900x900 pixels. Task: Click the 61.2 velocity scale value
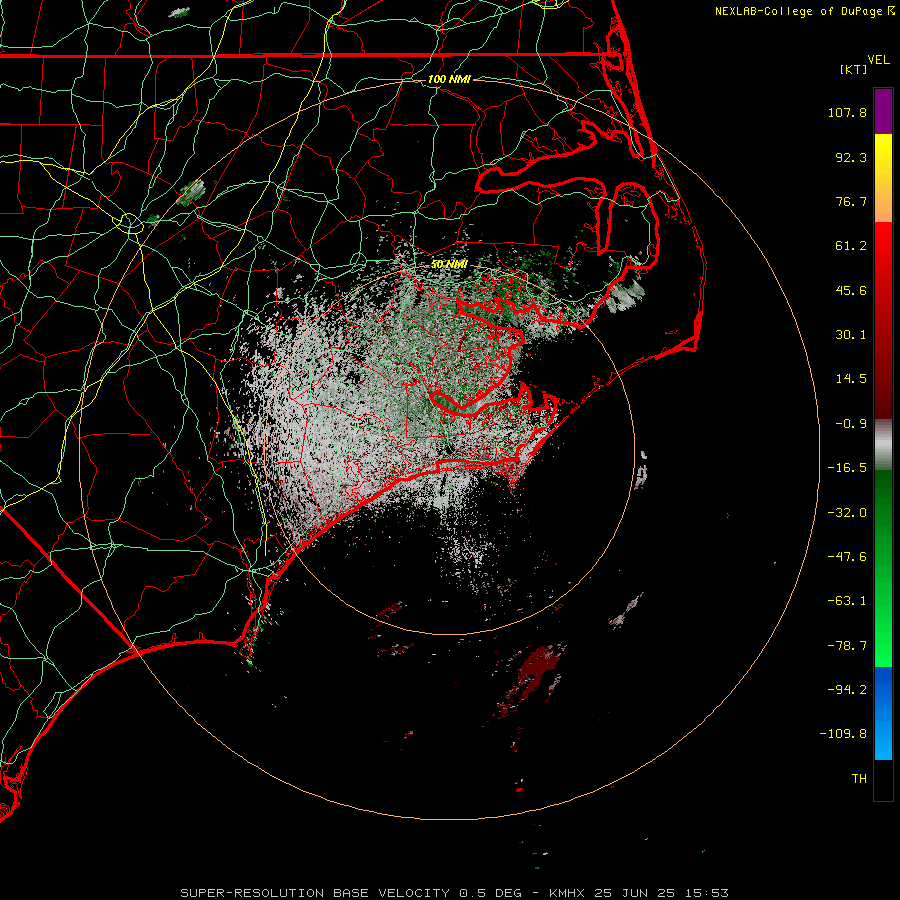pos(851,246)
